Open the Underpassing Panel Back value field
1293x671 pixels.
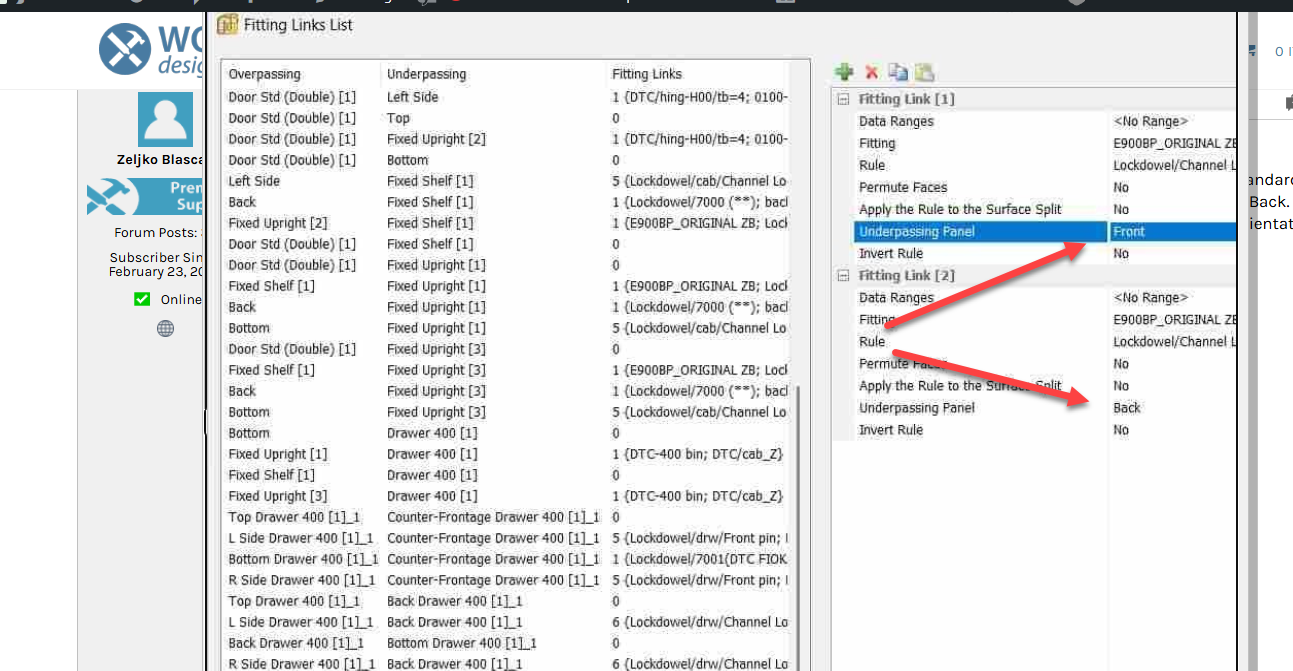(1170, 408)
